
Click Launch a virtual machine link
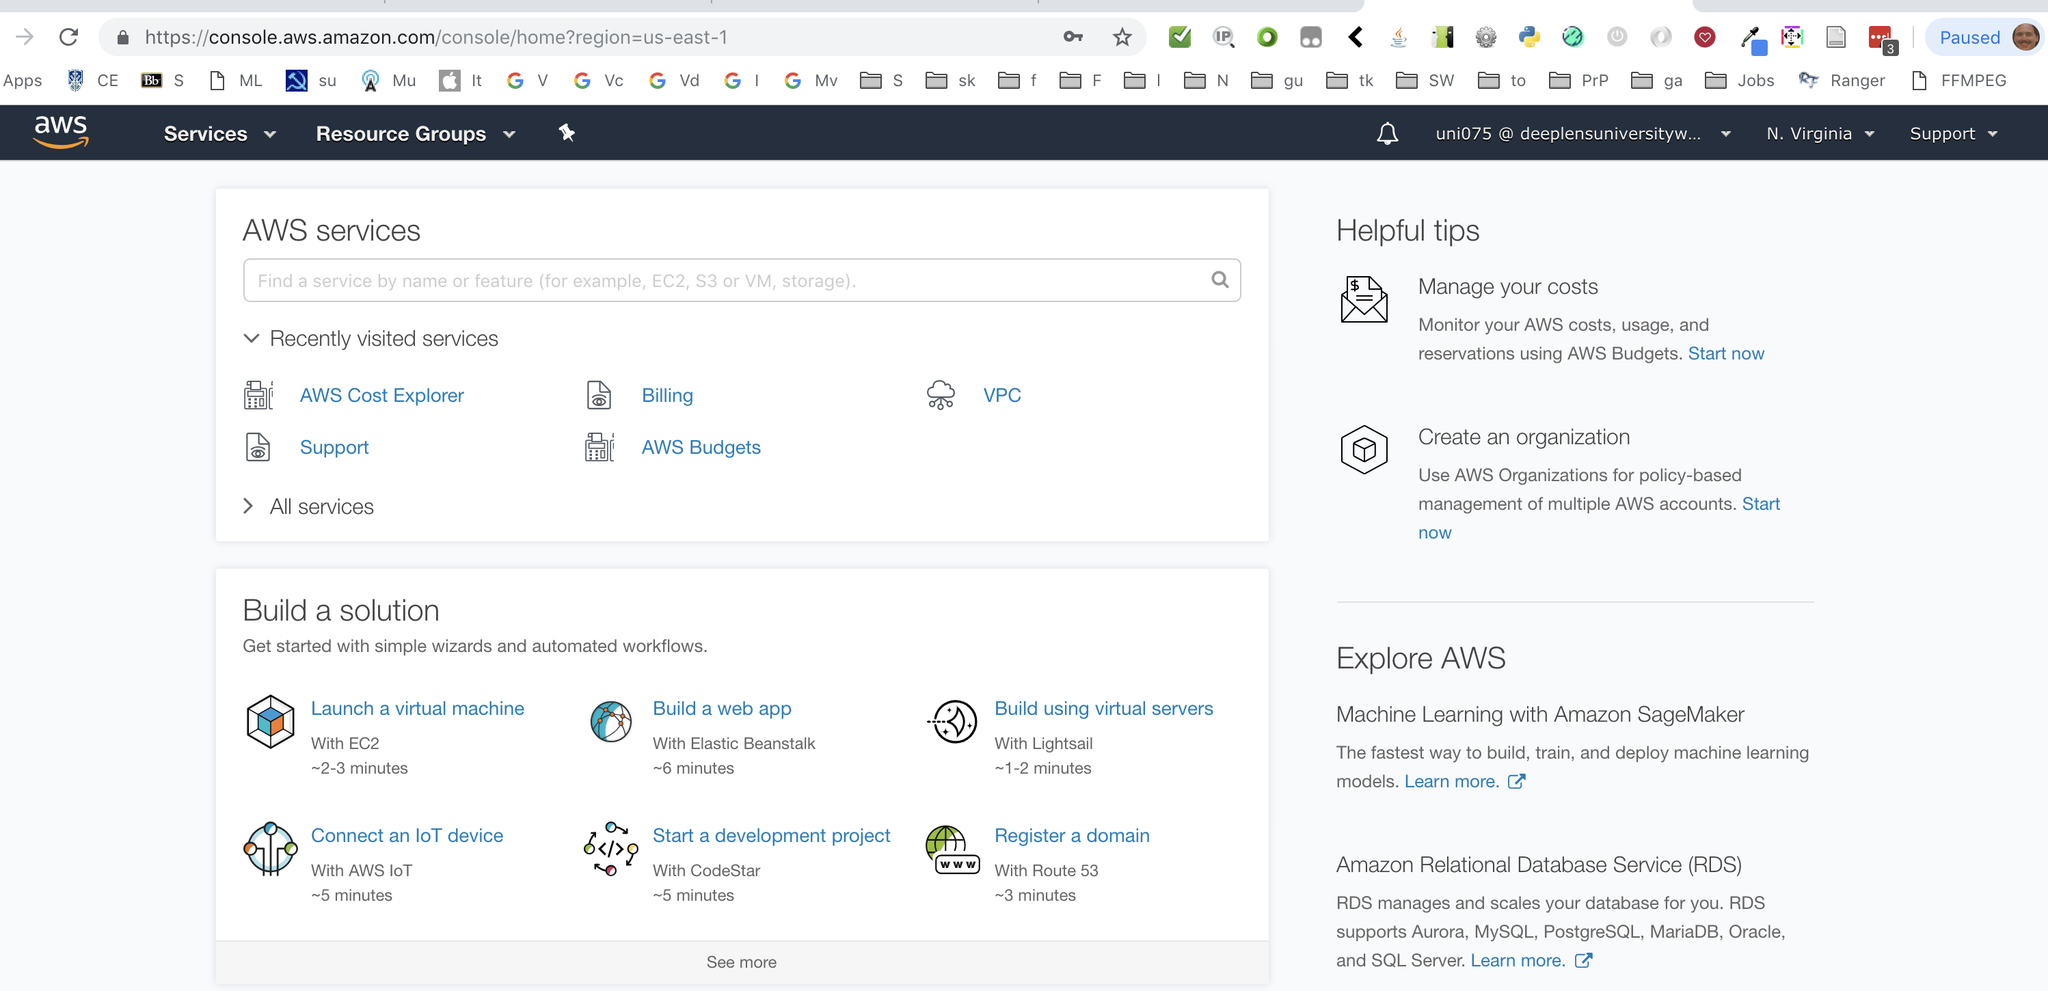click(x=417, y=708)
